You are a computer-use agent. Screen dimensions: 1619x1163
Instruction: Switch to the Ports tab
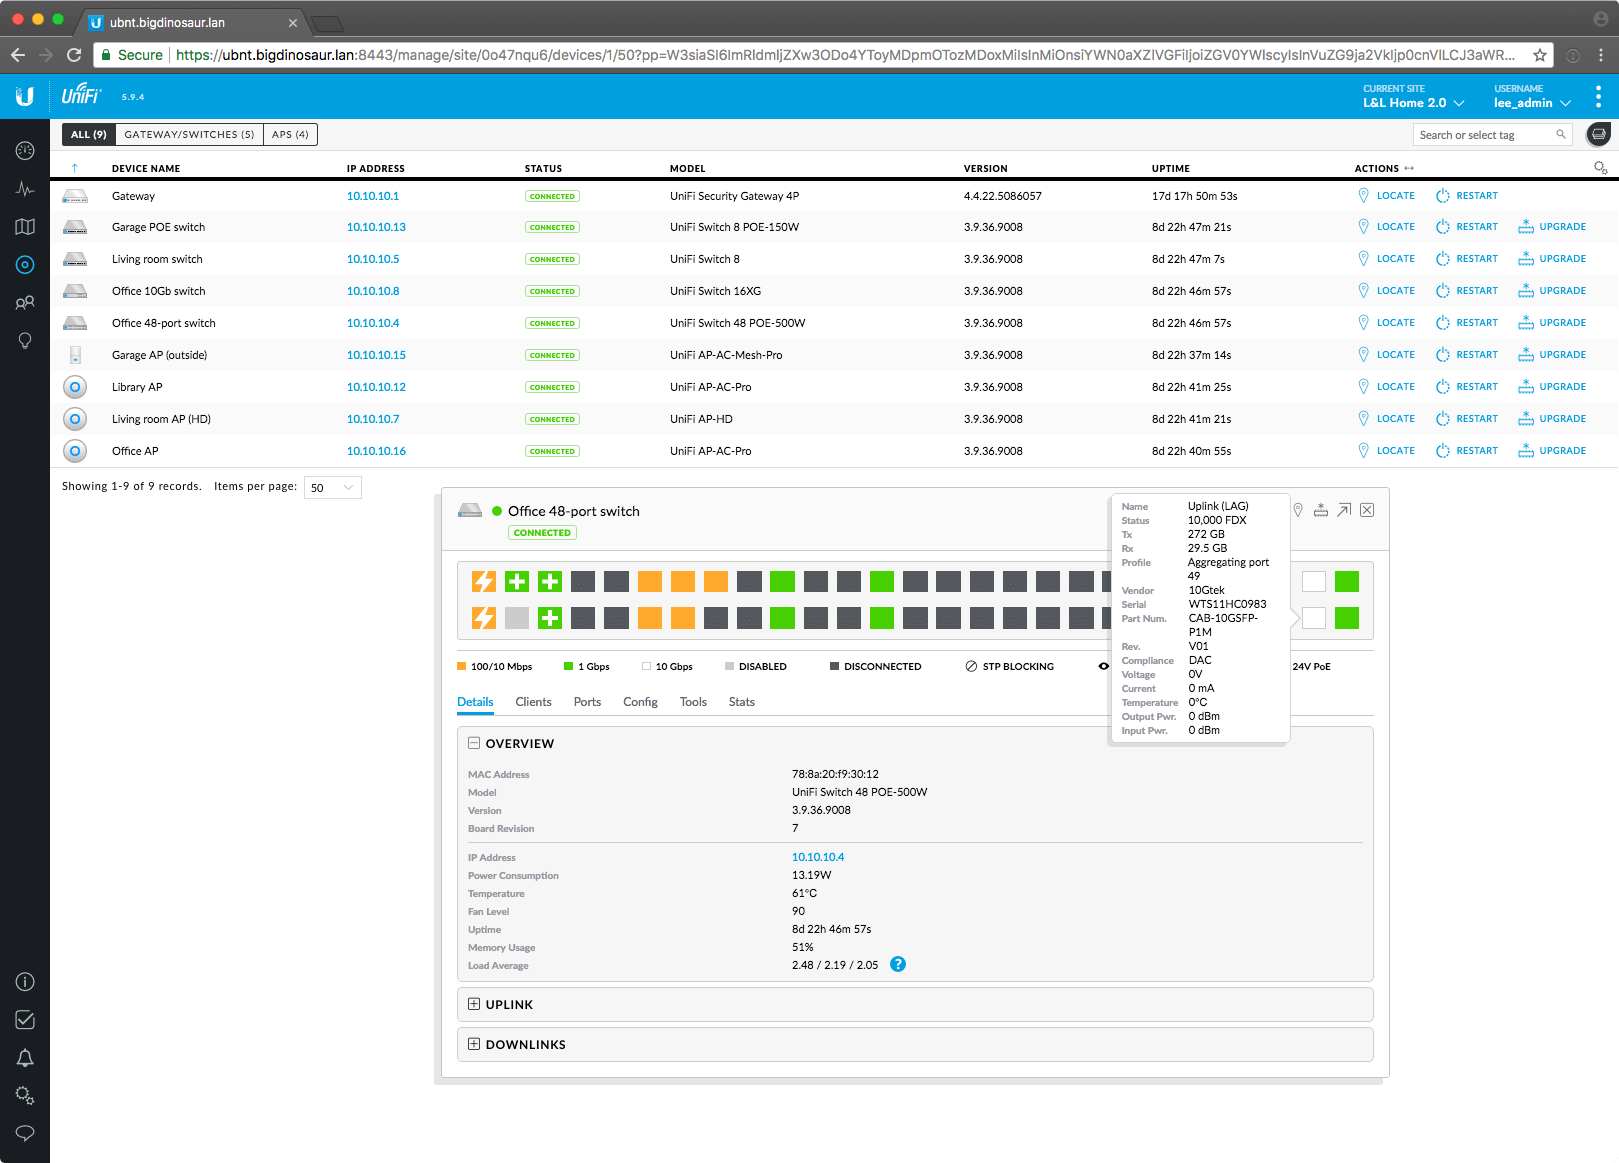coord(587,702)
